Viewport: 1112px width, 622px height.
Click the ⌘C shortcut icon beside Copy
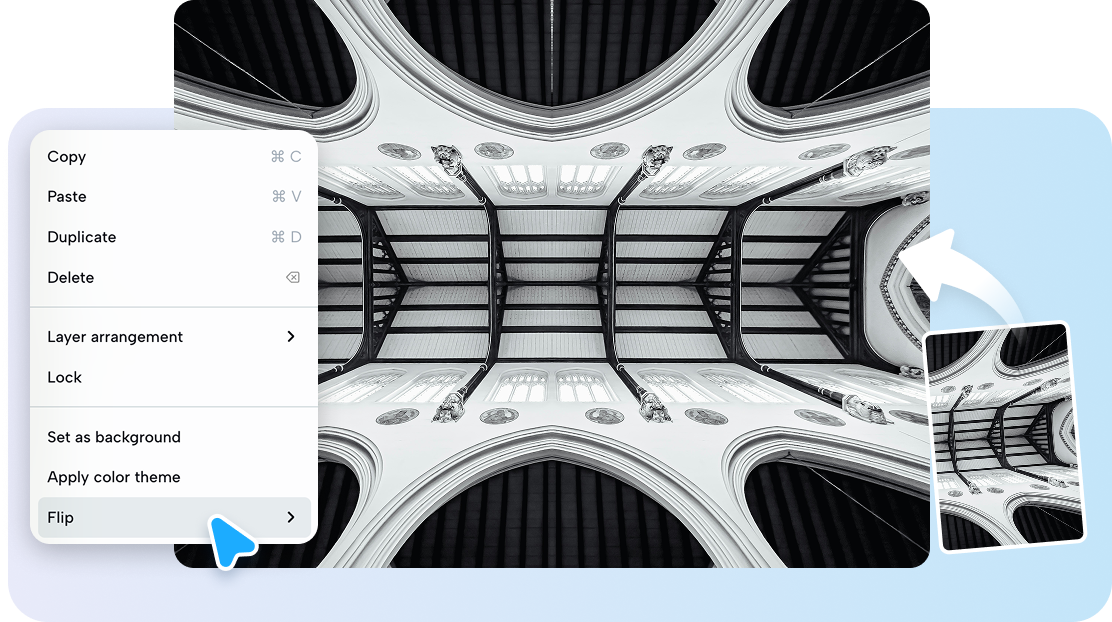click(x=287, y=156)
